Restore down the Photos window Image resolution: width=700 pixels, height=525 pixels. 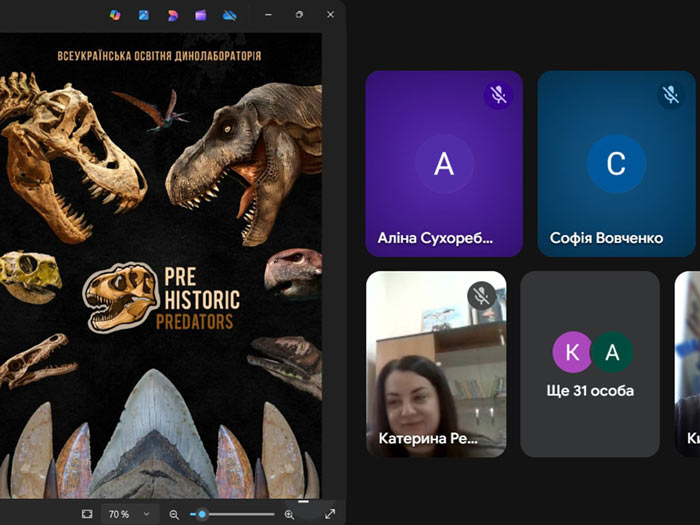[299, 15]
